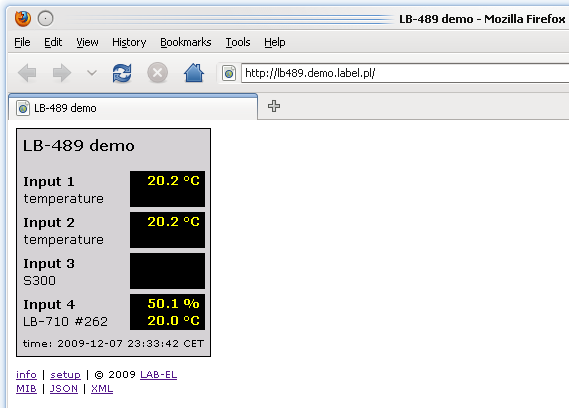Click the site identity icon beside the URL
Image resolution: width=569 pixels, height=408 pixels.
pos(229,73)
